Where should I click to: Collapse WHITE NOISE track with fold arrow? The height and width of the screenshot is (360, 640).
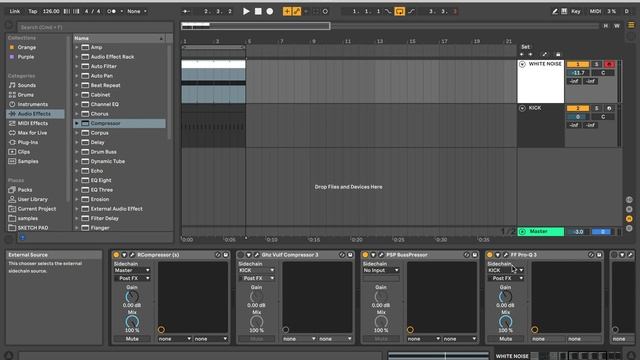(x=522, y=64)
